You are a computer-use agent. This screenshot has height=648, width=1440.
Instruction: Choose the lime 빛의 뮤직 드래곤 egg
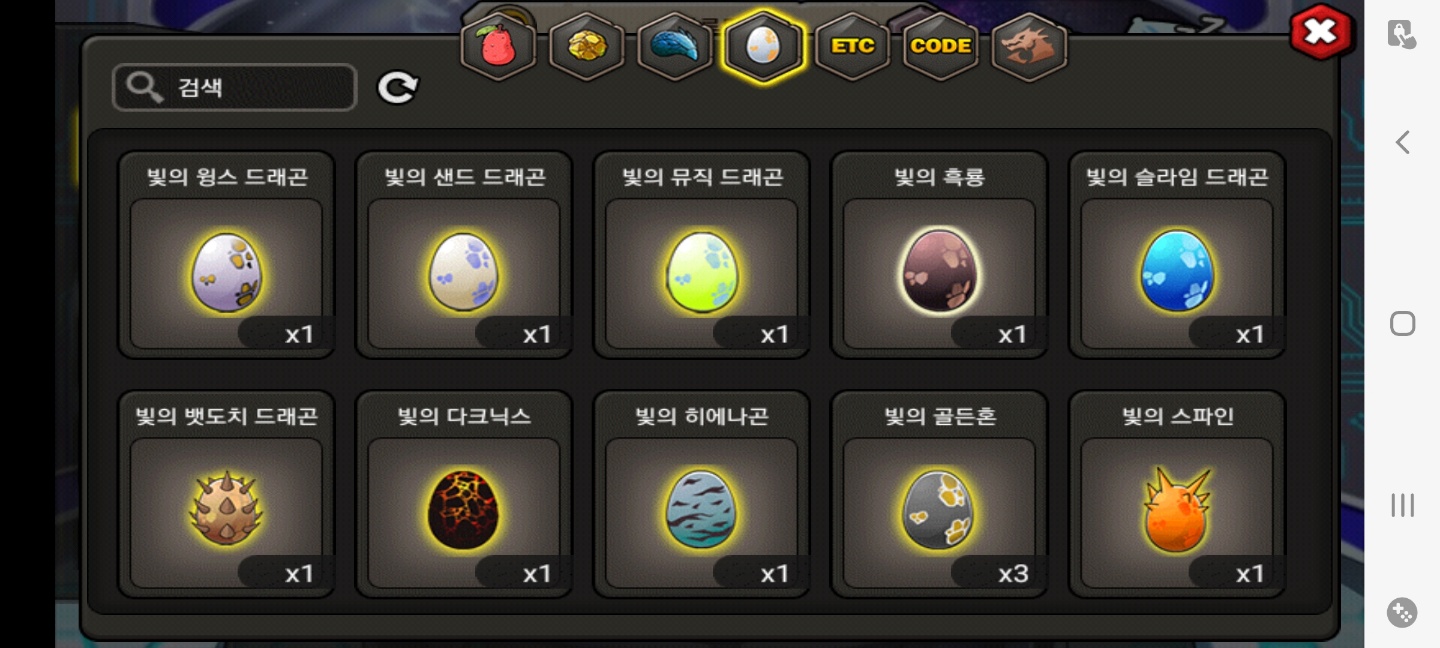702,254
